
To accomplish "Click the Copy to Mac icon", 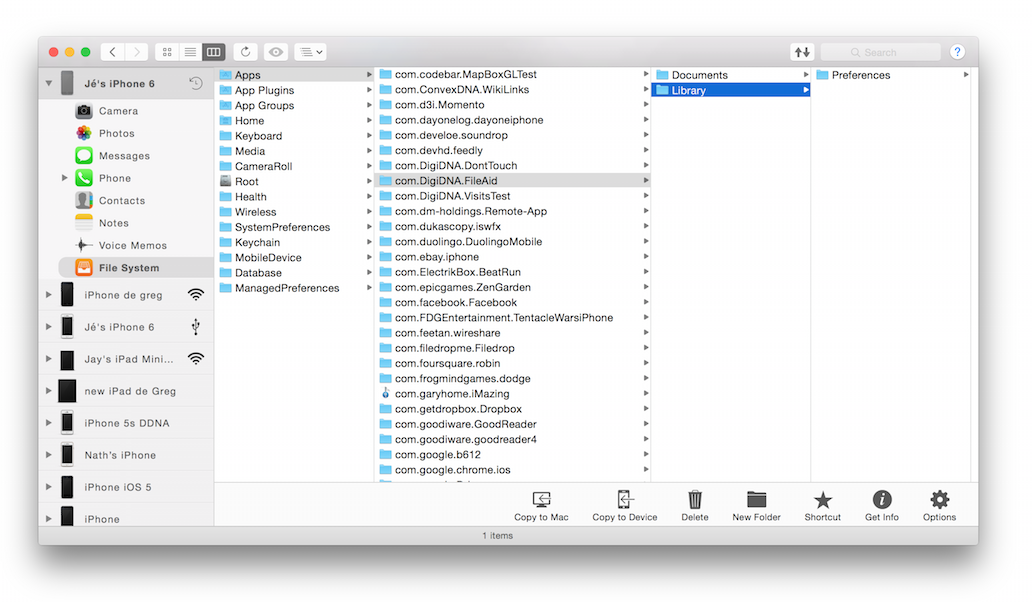I will coord(541,499).
